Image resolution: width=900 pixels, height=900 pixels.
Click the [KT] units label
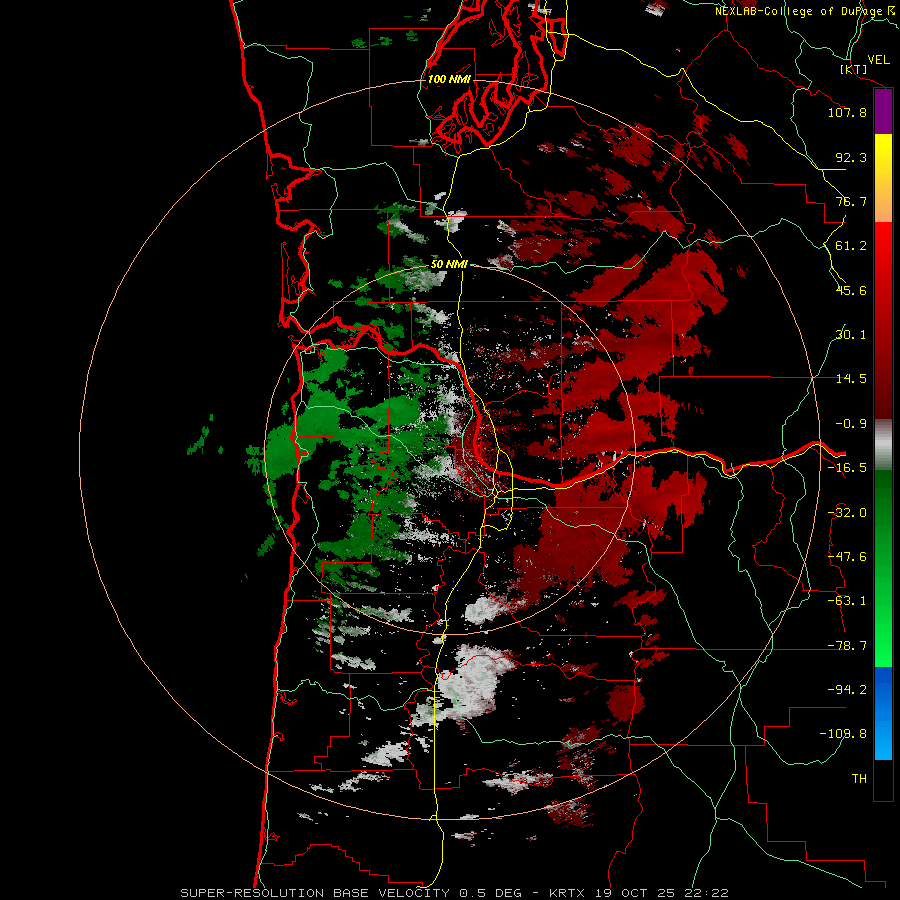click(854, 69)
